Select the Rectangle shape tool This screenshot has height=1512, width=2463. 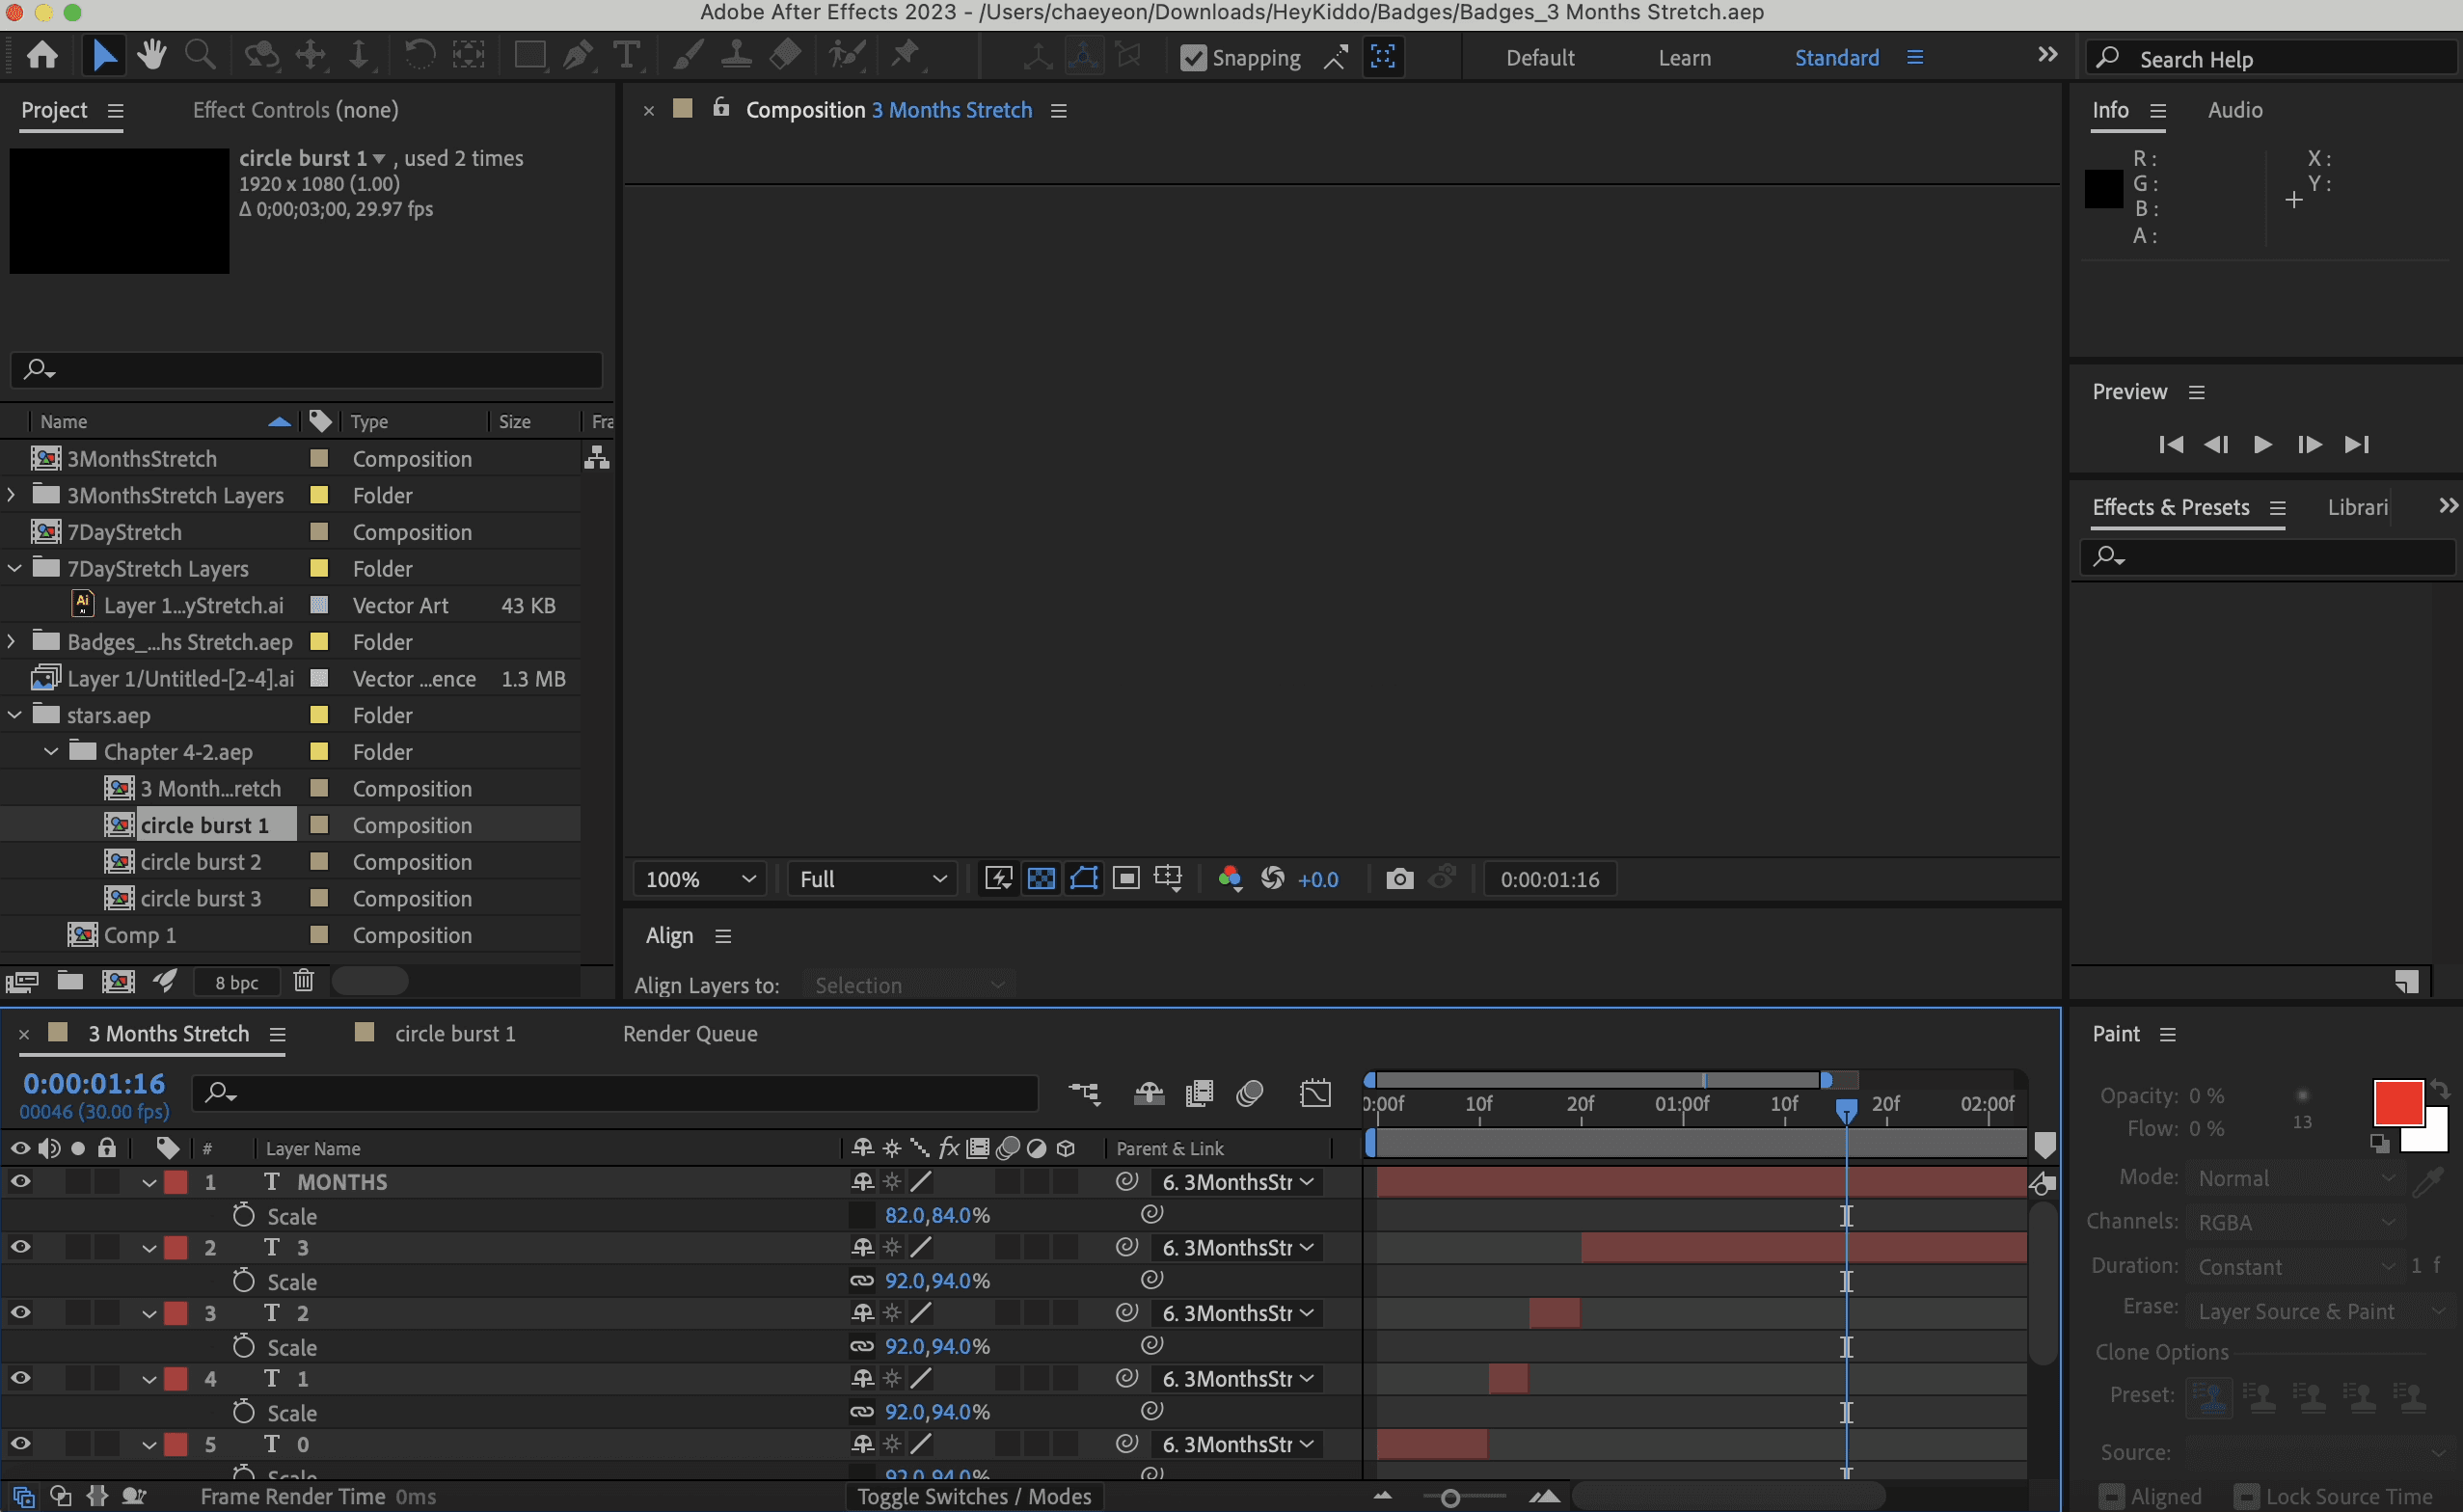tap(529, 55)
